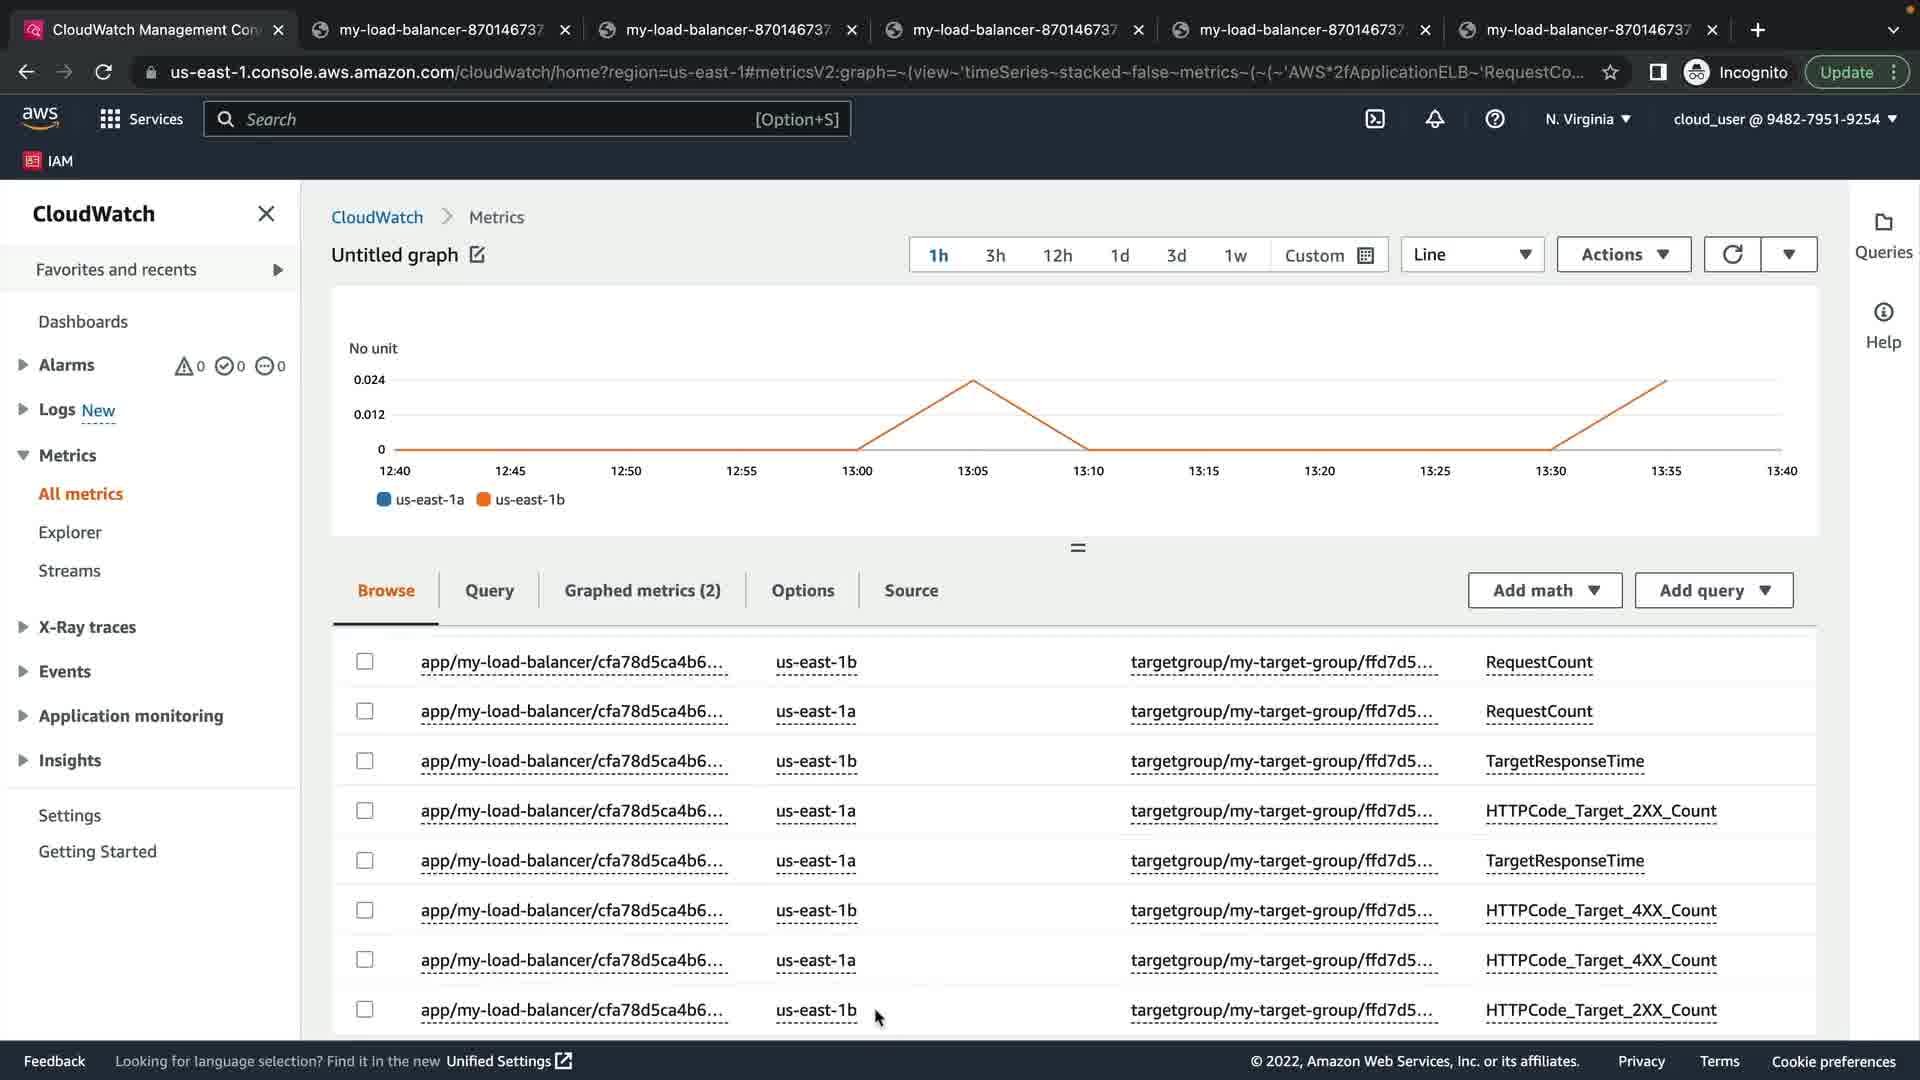This screenshot has height=1080, width=1920.
Task: Click the CloudWatch breadcrumb link
Action: coord(377,217)
